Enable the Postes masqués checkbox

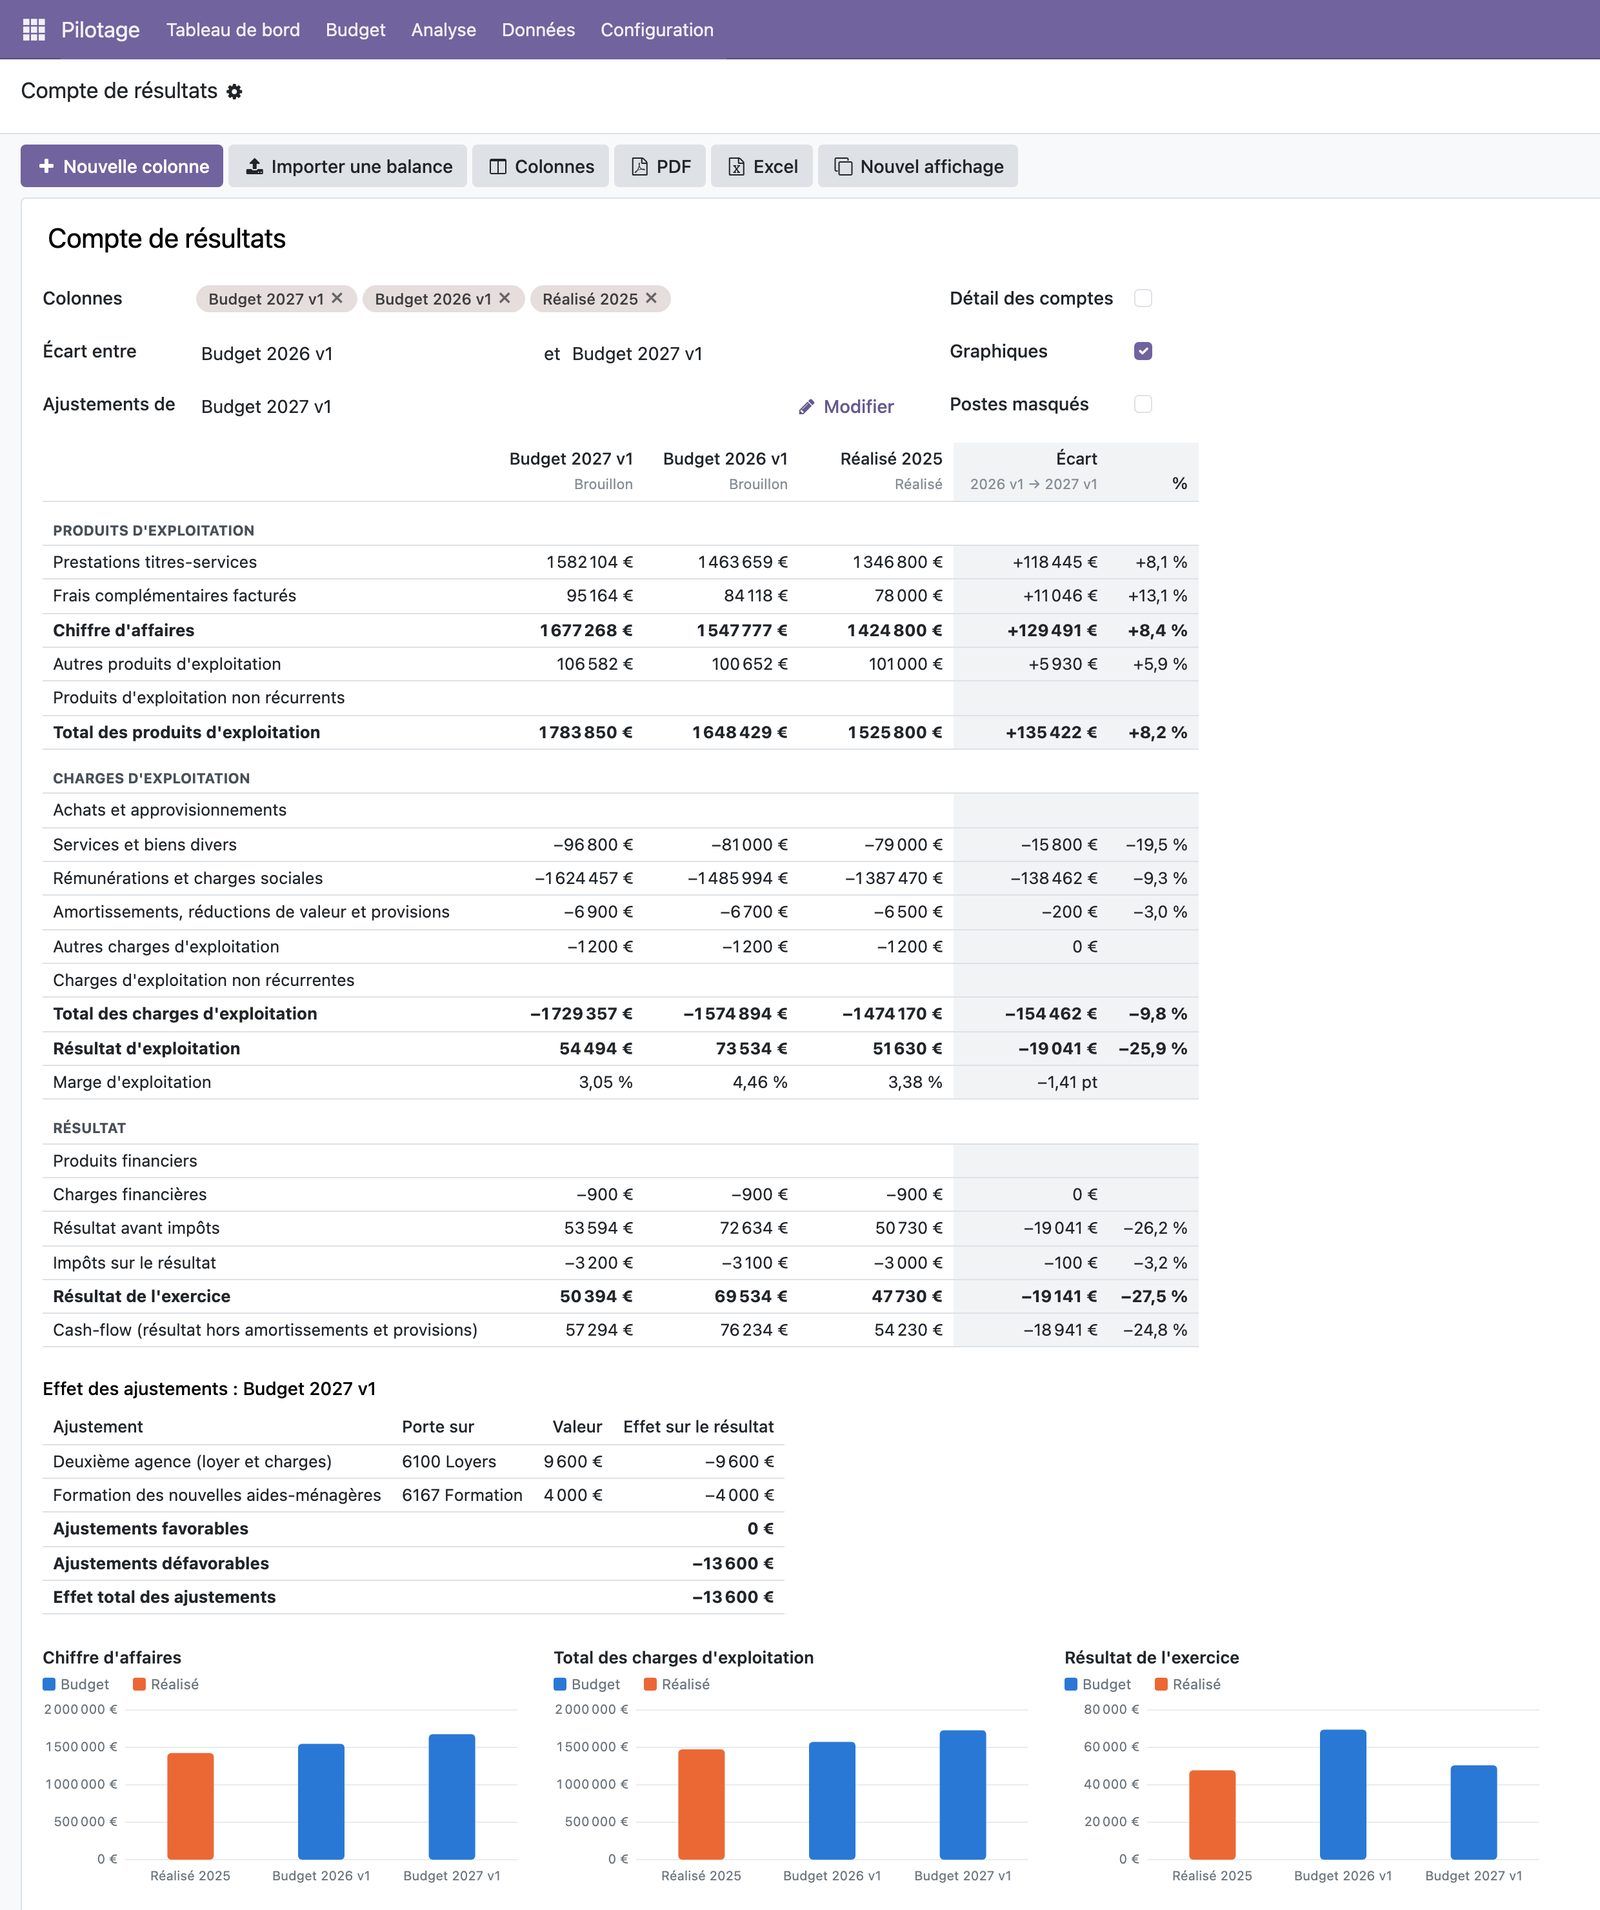1143,404
